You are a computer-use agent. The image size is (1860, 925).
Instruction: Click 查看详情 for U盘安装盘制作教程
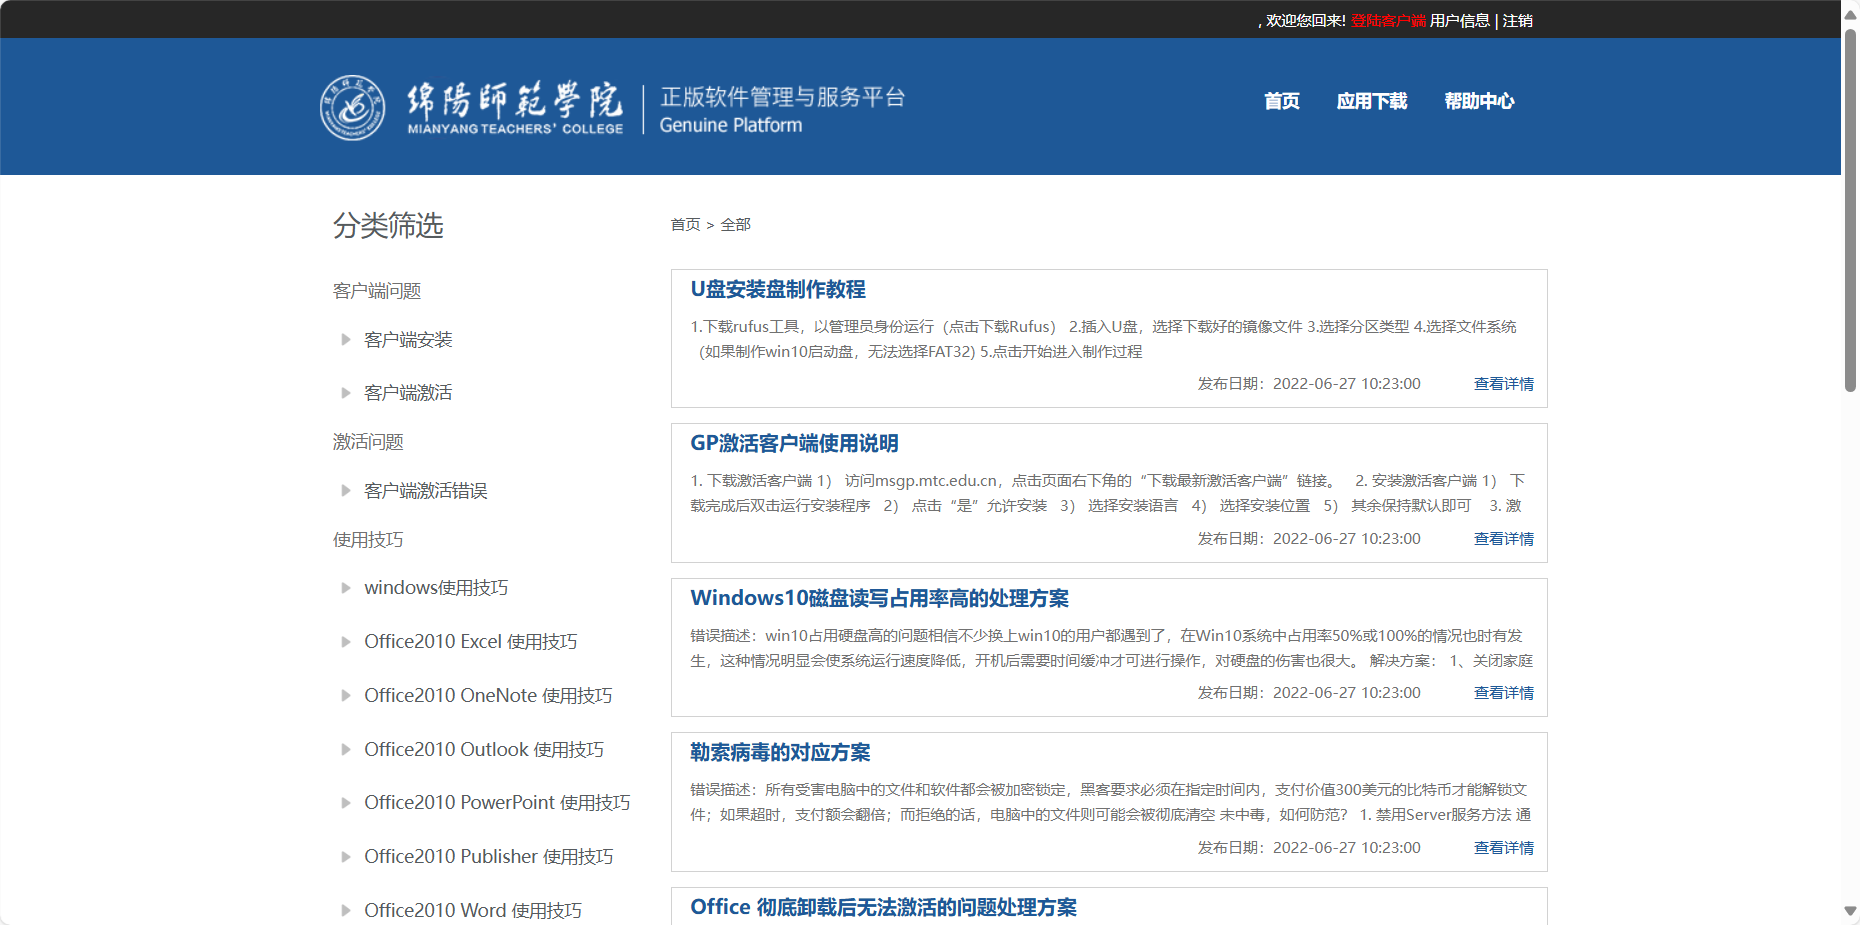point(1504,384)
